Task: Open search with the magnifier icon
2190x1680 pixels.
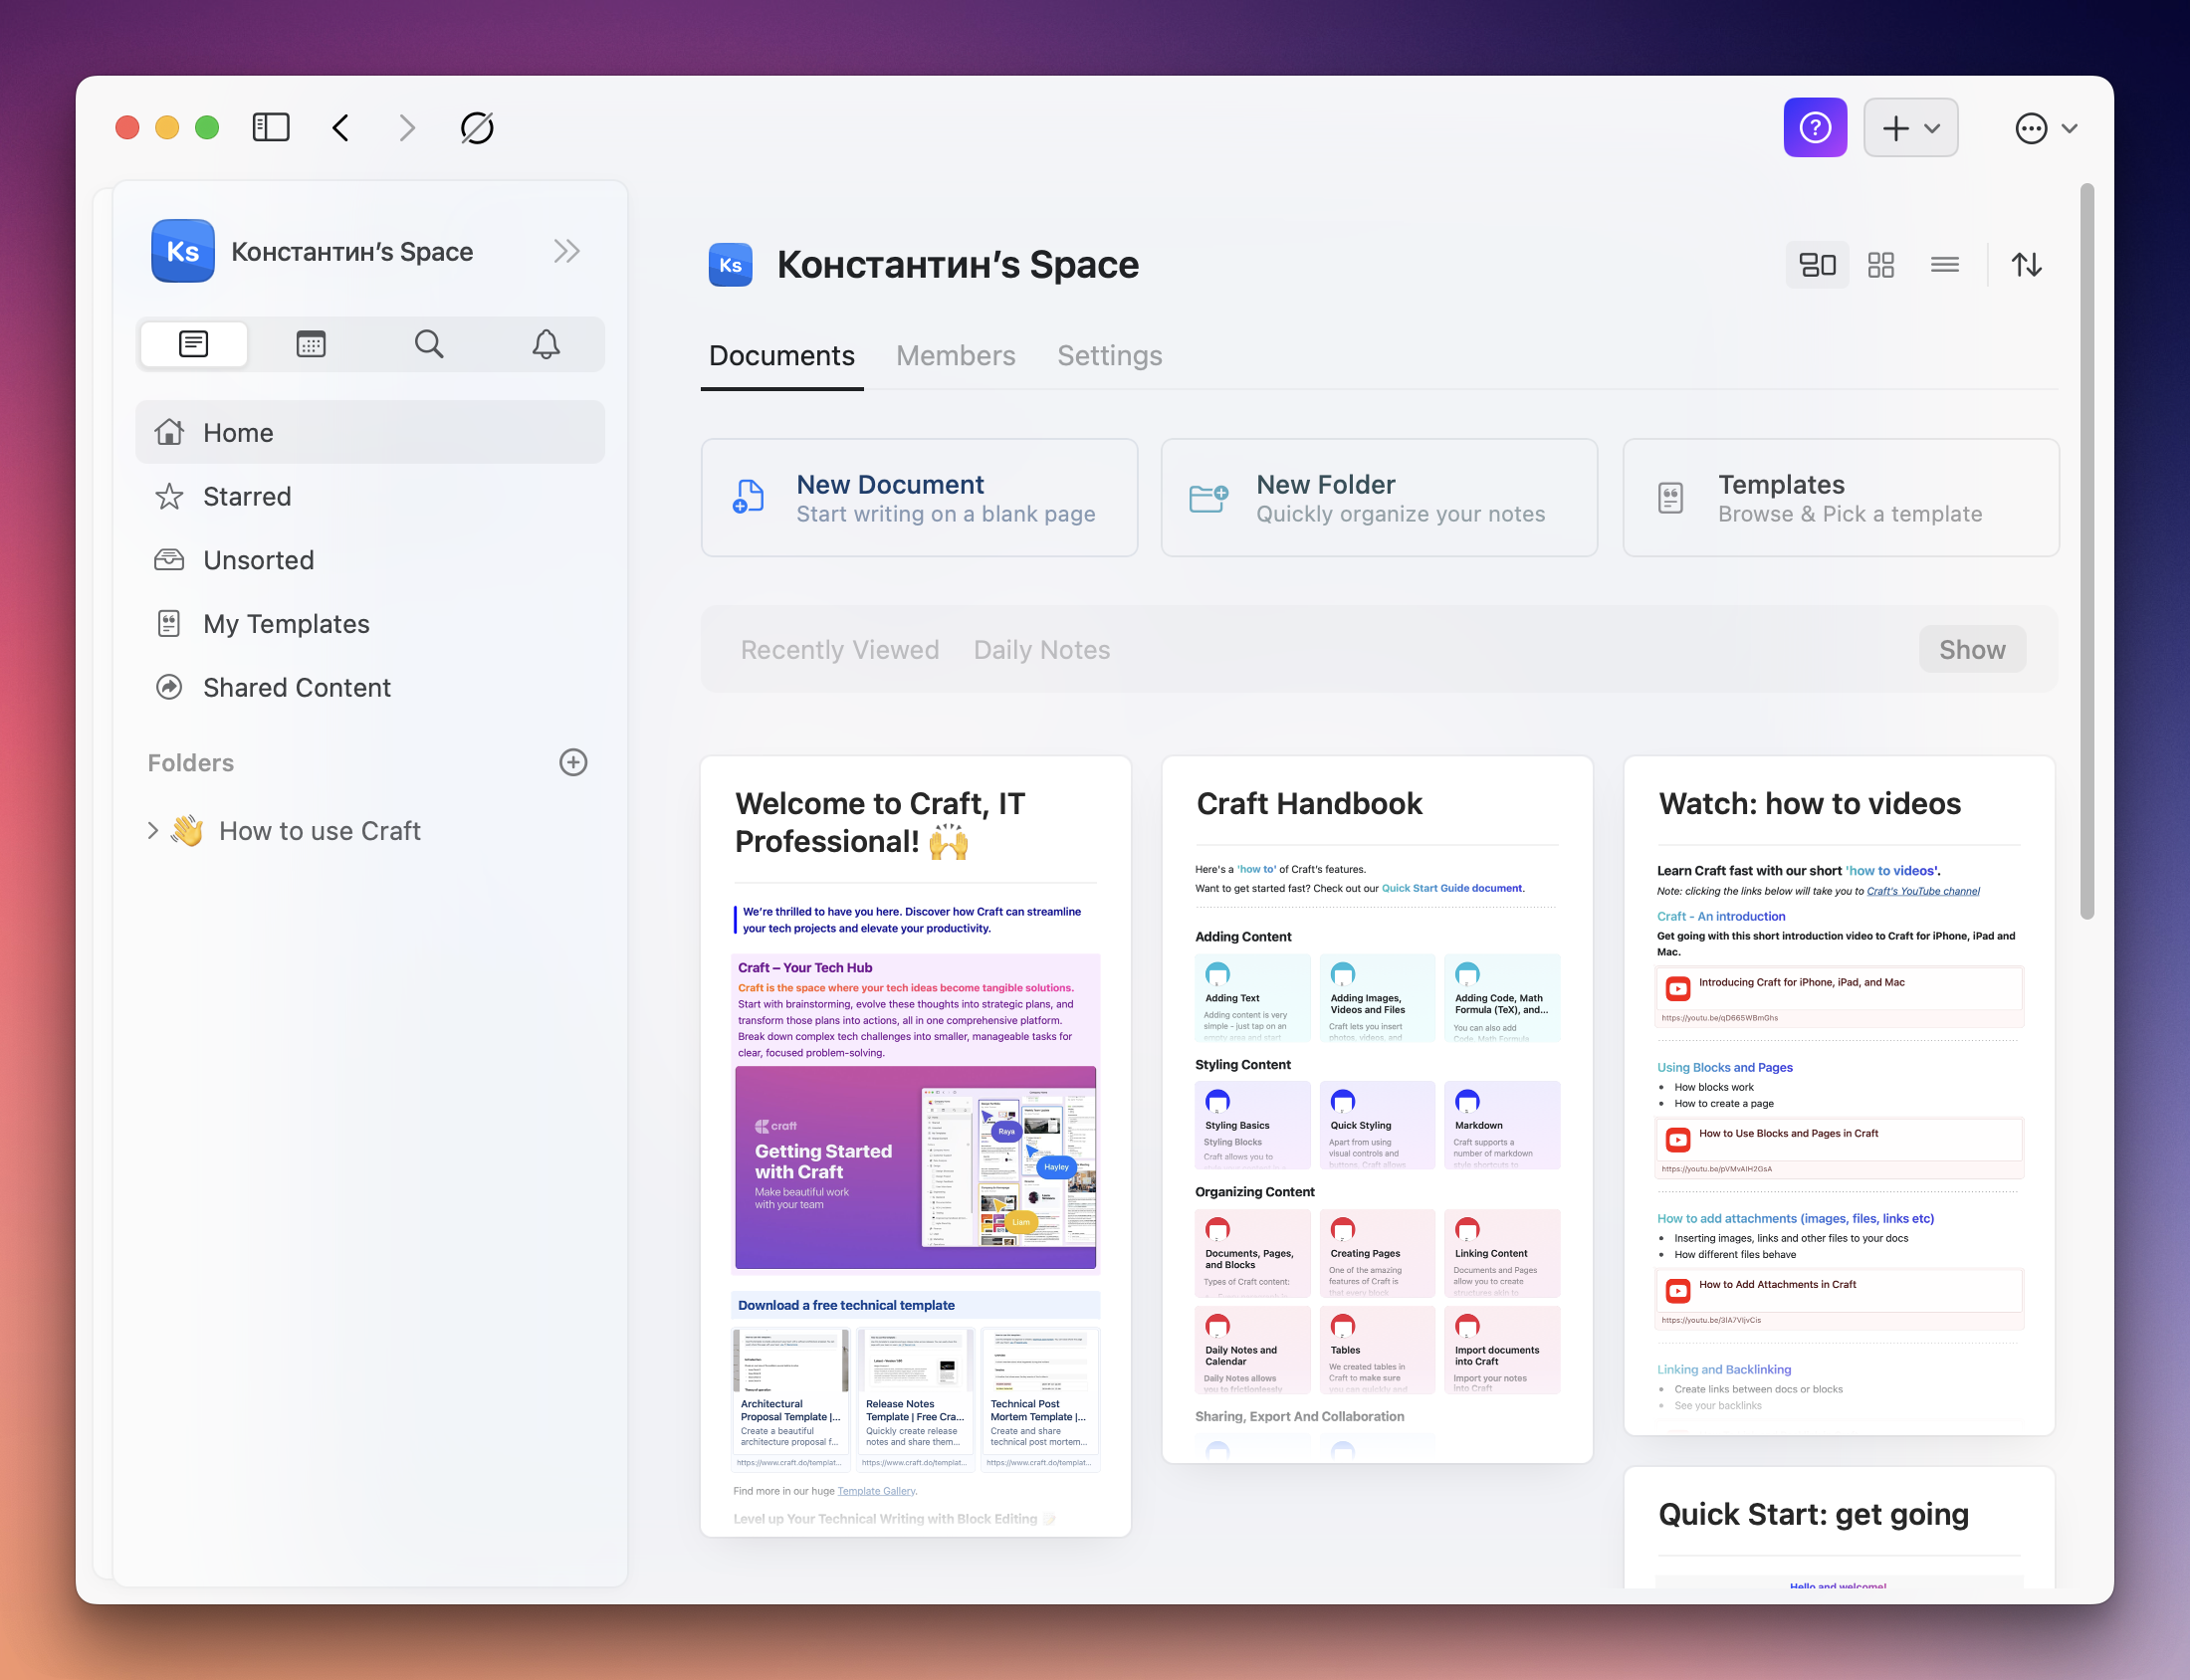Action: 428,344
